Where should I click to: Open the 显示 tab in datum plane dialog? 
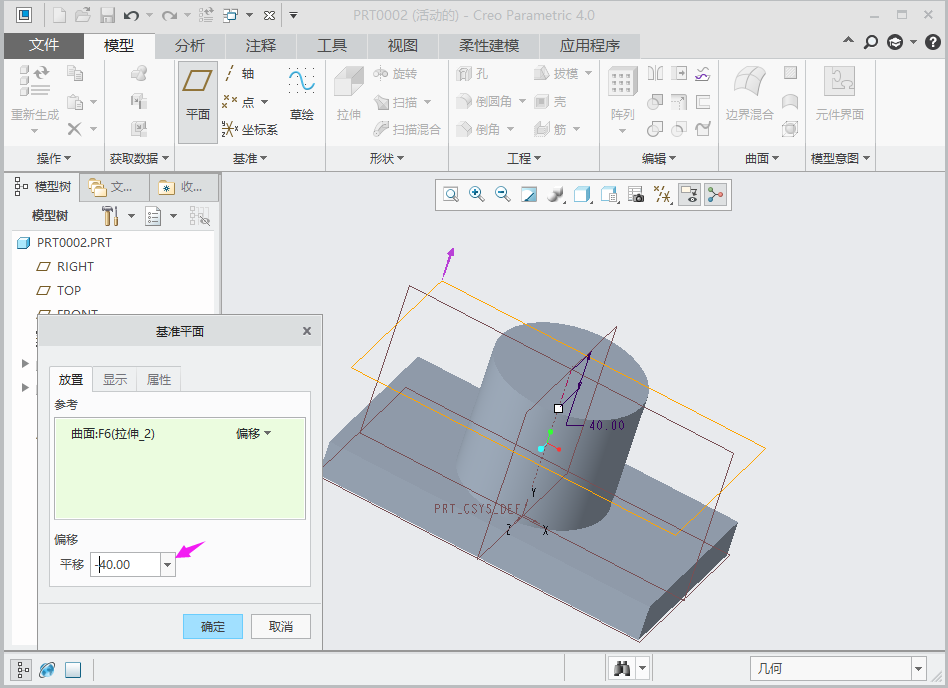click(115, 380)
